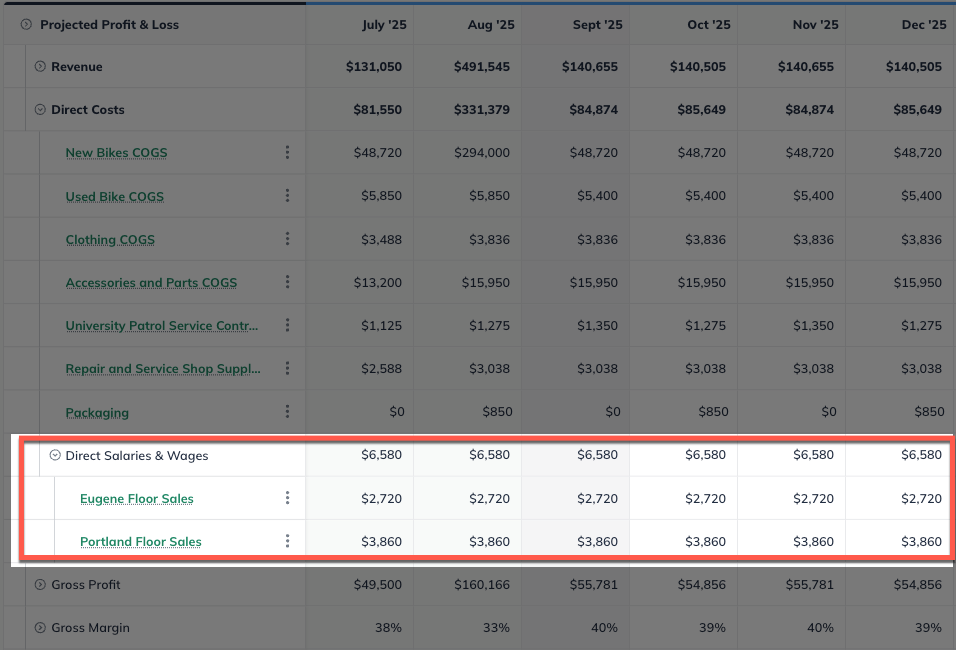Expand the Revenue row
Viewport: 956px width, 650px height.
(40, 66)
